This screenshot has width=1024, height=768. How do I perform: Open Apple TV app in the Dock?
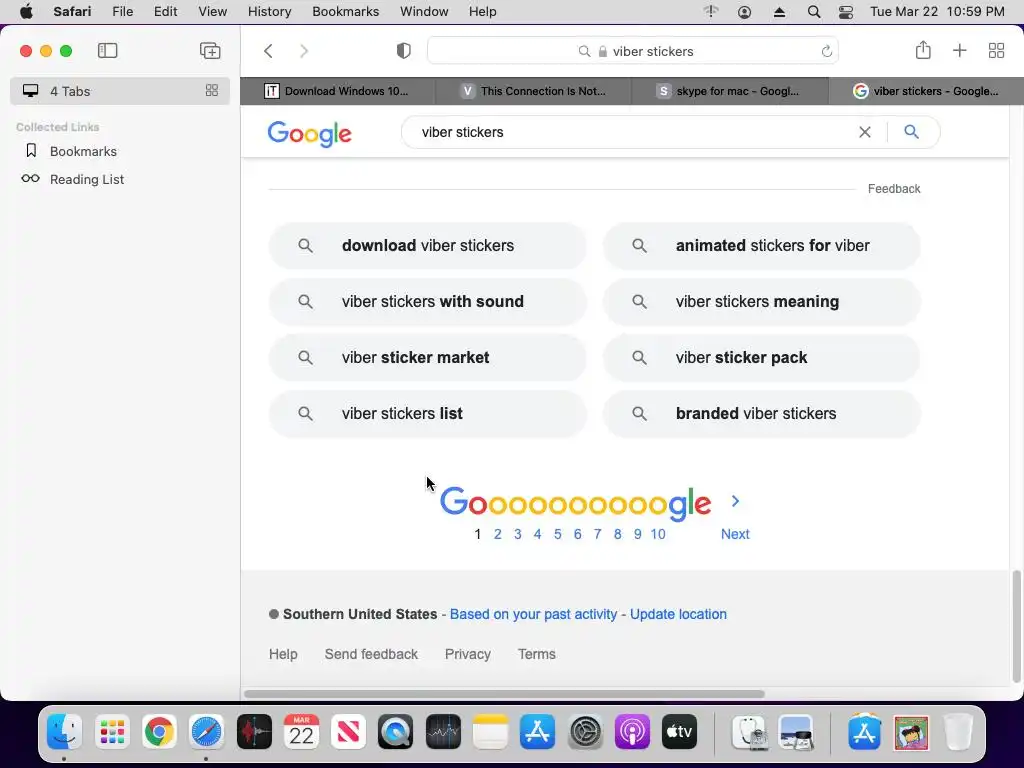click(x=679, y=732)
